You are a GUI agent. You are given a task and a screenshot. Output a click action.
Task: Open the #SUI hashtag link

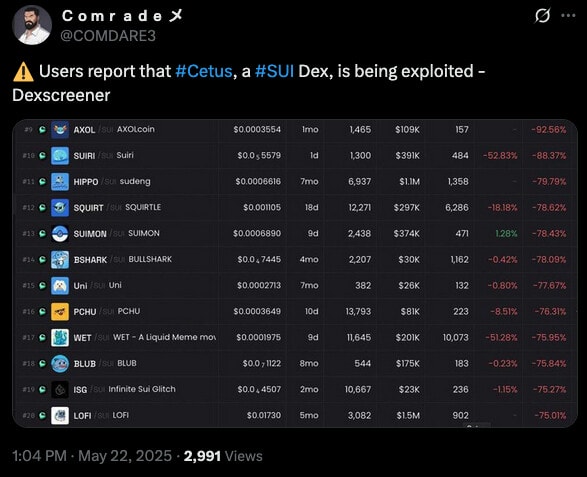click(274, 71)
